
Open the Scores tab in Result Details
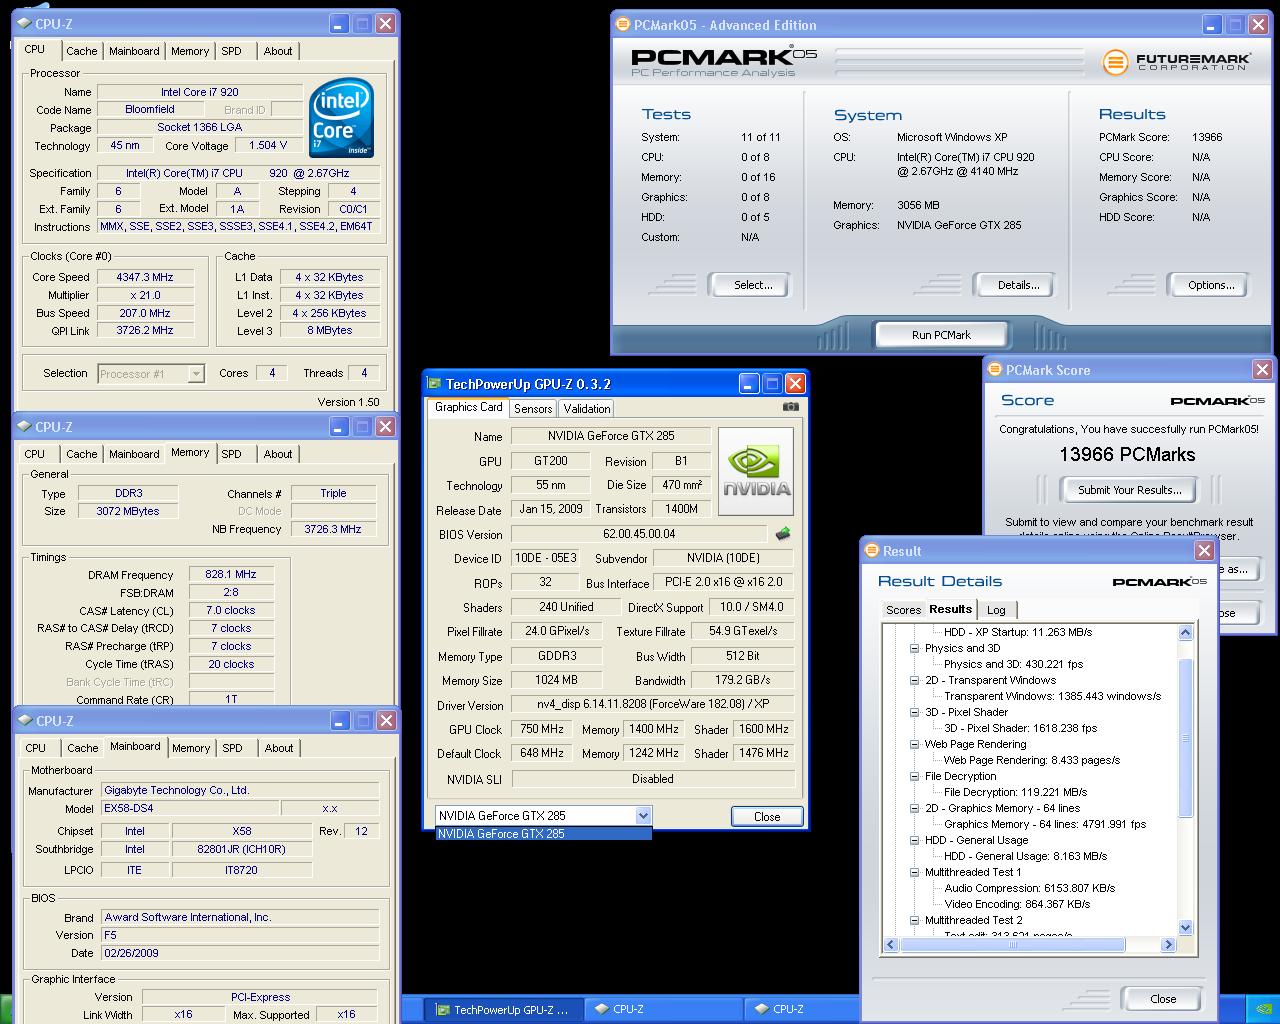(x=903, y=610)
